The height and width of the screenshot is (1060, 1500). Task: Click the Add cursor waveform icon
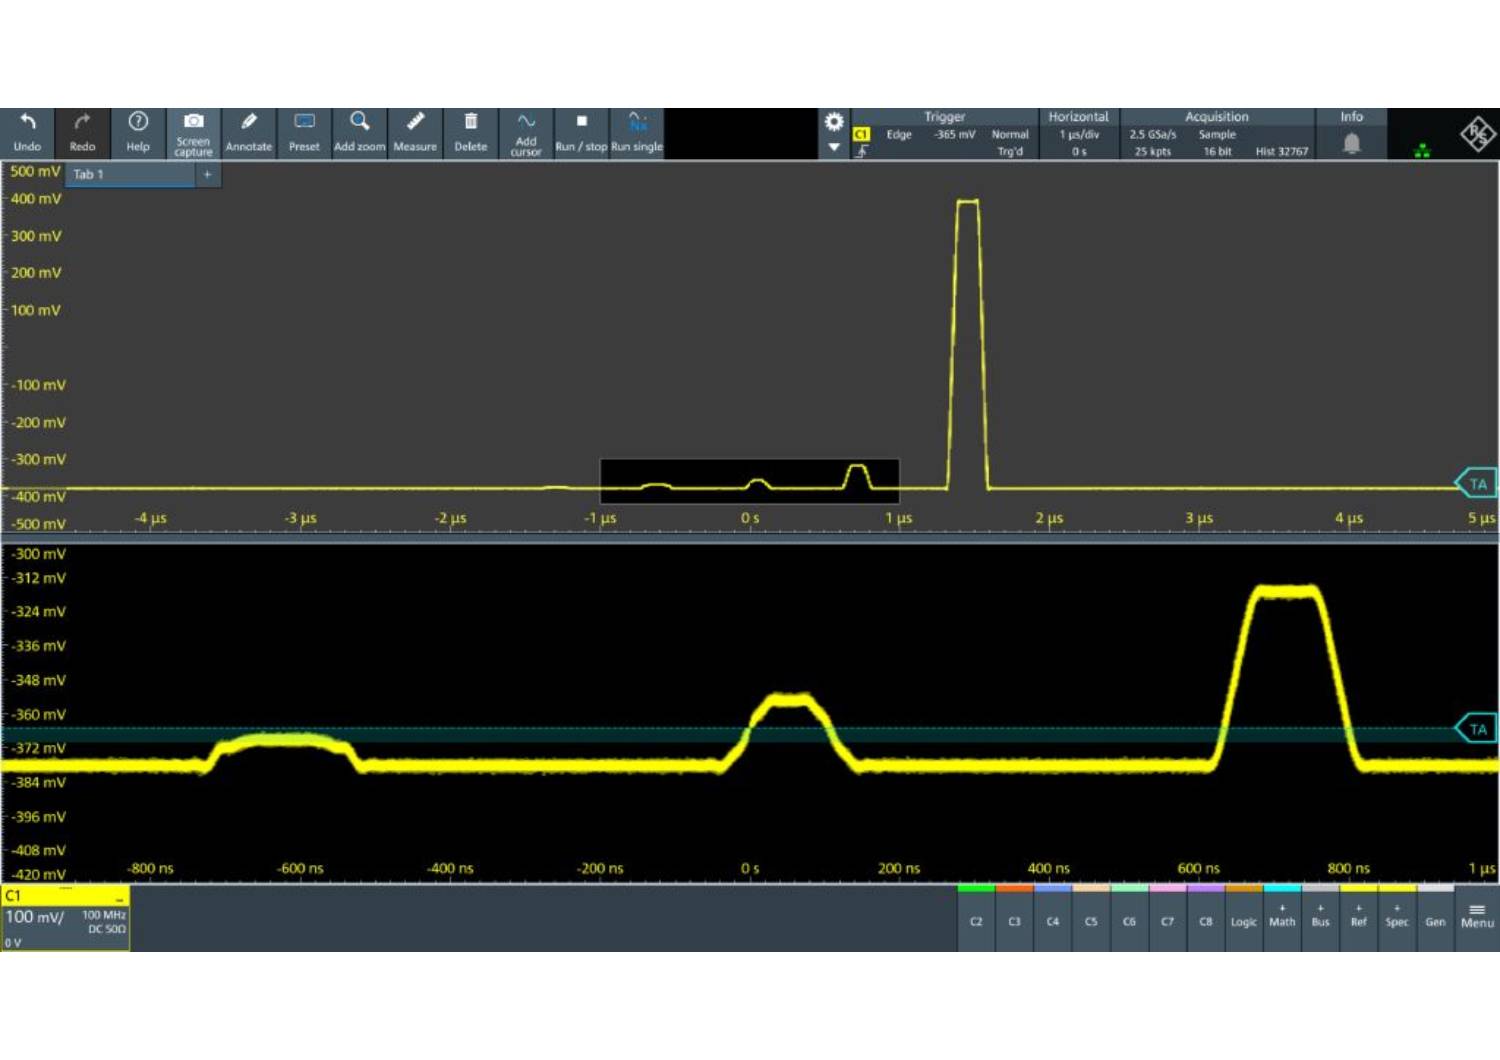click(x=526, y=123)
